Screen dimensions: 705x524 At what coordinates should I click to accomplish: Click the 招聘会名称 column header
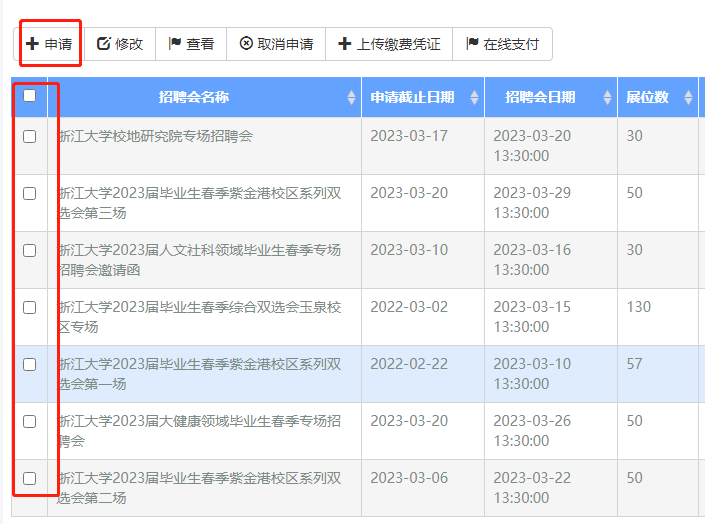coord(194,97)
